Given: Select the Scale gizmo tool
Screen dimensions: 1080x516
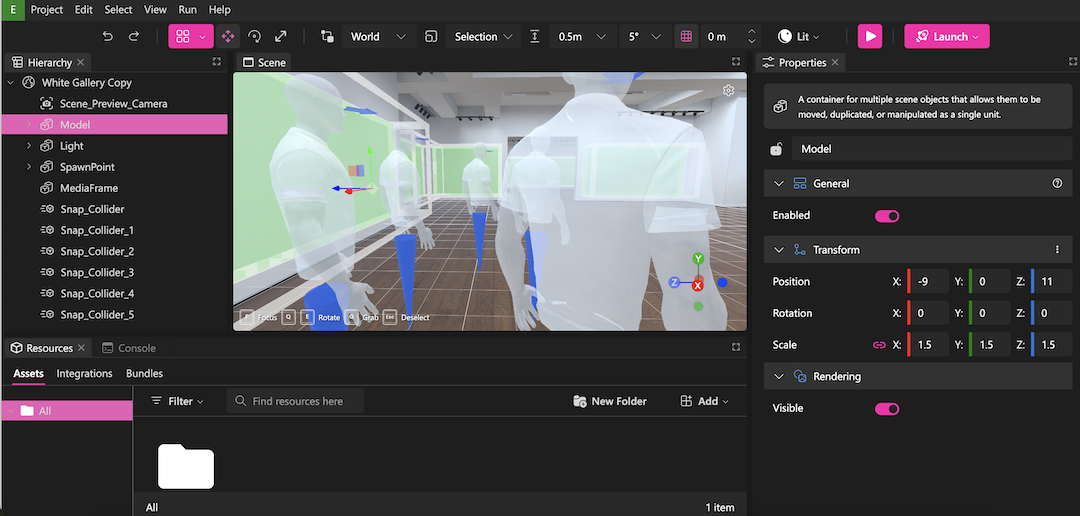Looking at the screenshot, I should click(280, 36).
